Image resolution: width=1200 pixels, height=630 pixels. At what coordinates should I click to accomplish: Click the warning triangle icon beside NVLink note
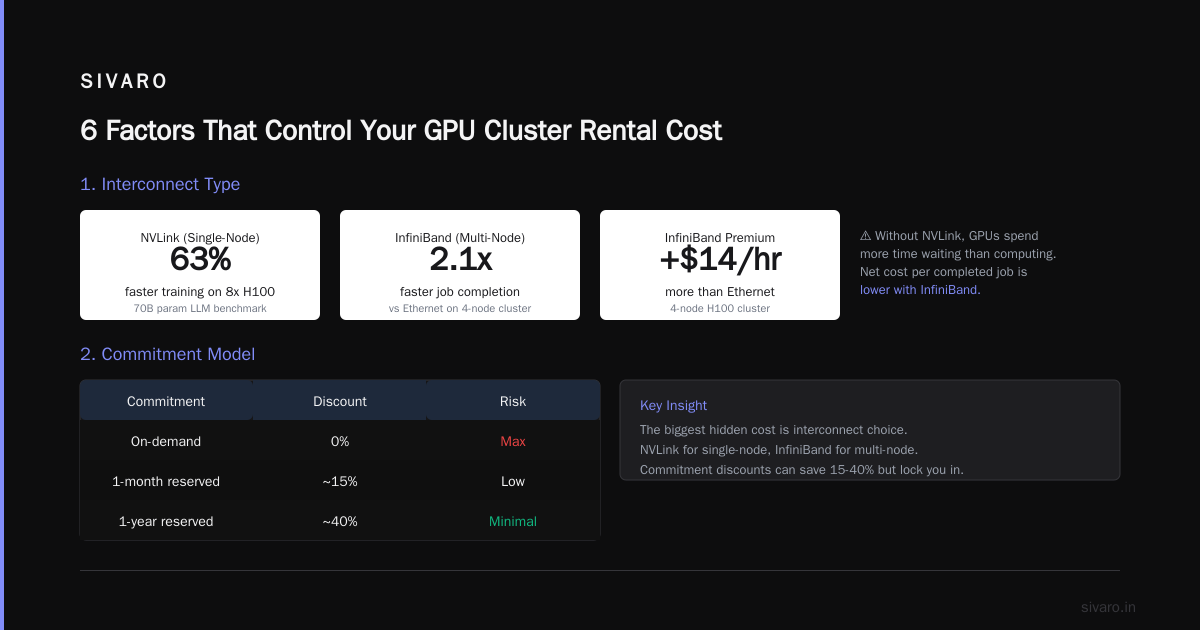coord(866,236)
